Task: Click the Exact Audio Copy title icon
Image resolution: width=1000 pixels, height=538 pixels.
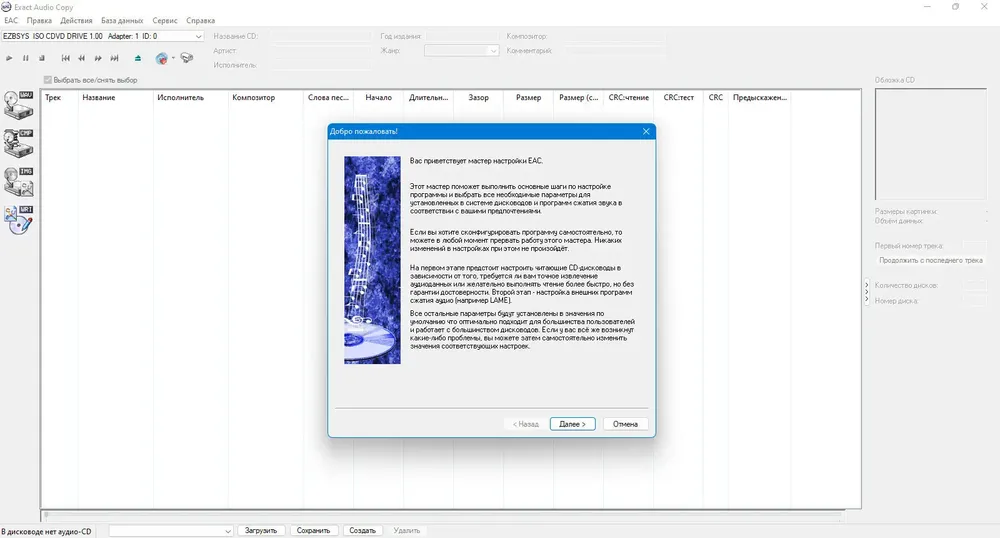Action: point(6,7)
